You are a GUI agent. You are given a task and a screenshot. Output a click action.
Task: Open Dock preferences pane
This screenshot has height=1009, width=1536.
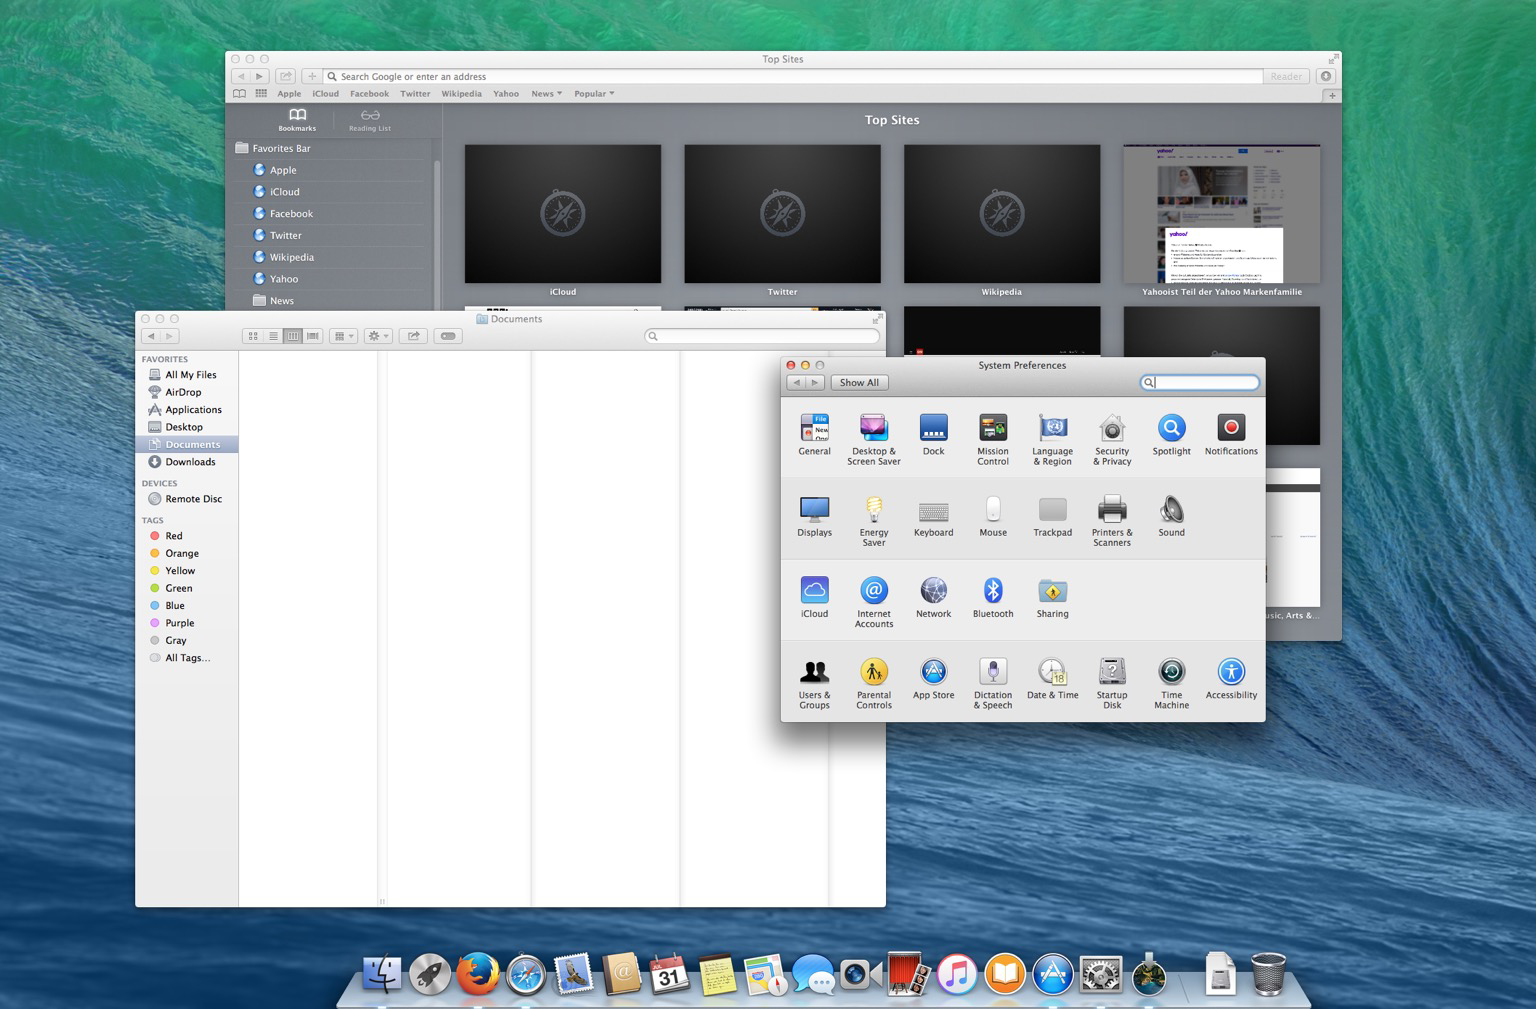[x=933, y=434]
